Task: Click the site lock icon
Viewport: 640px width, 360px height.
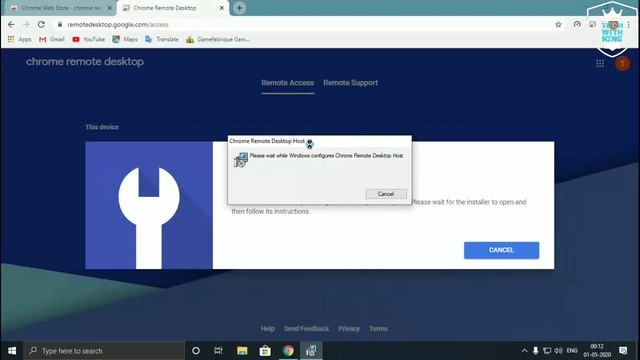Action: point(60,24)
